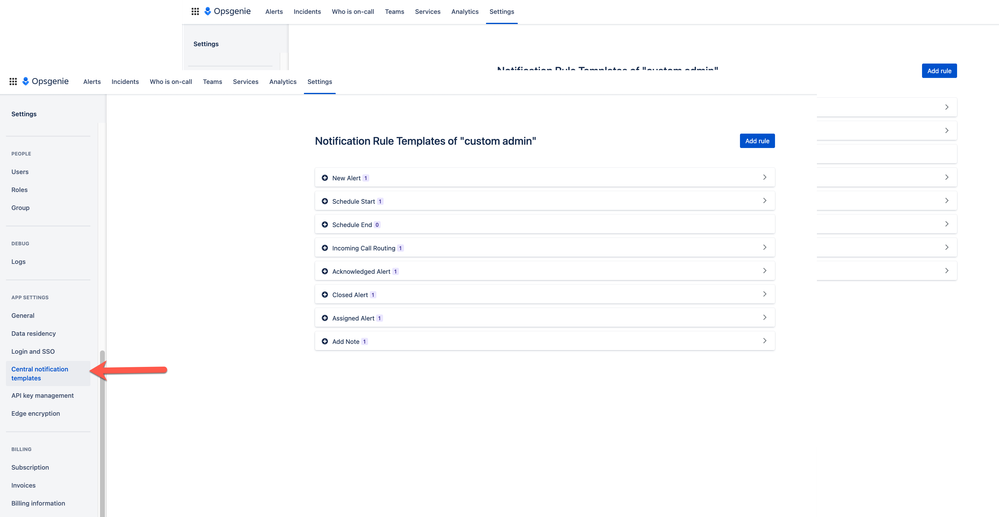999x517 pixels.
Task: Open Alerts tab in the background window
Action: [x=274, y=11]
